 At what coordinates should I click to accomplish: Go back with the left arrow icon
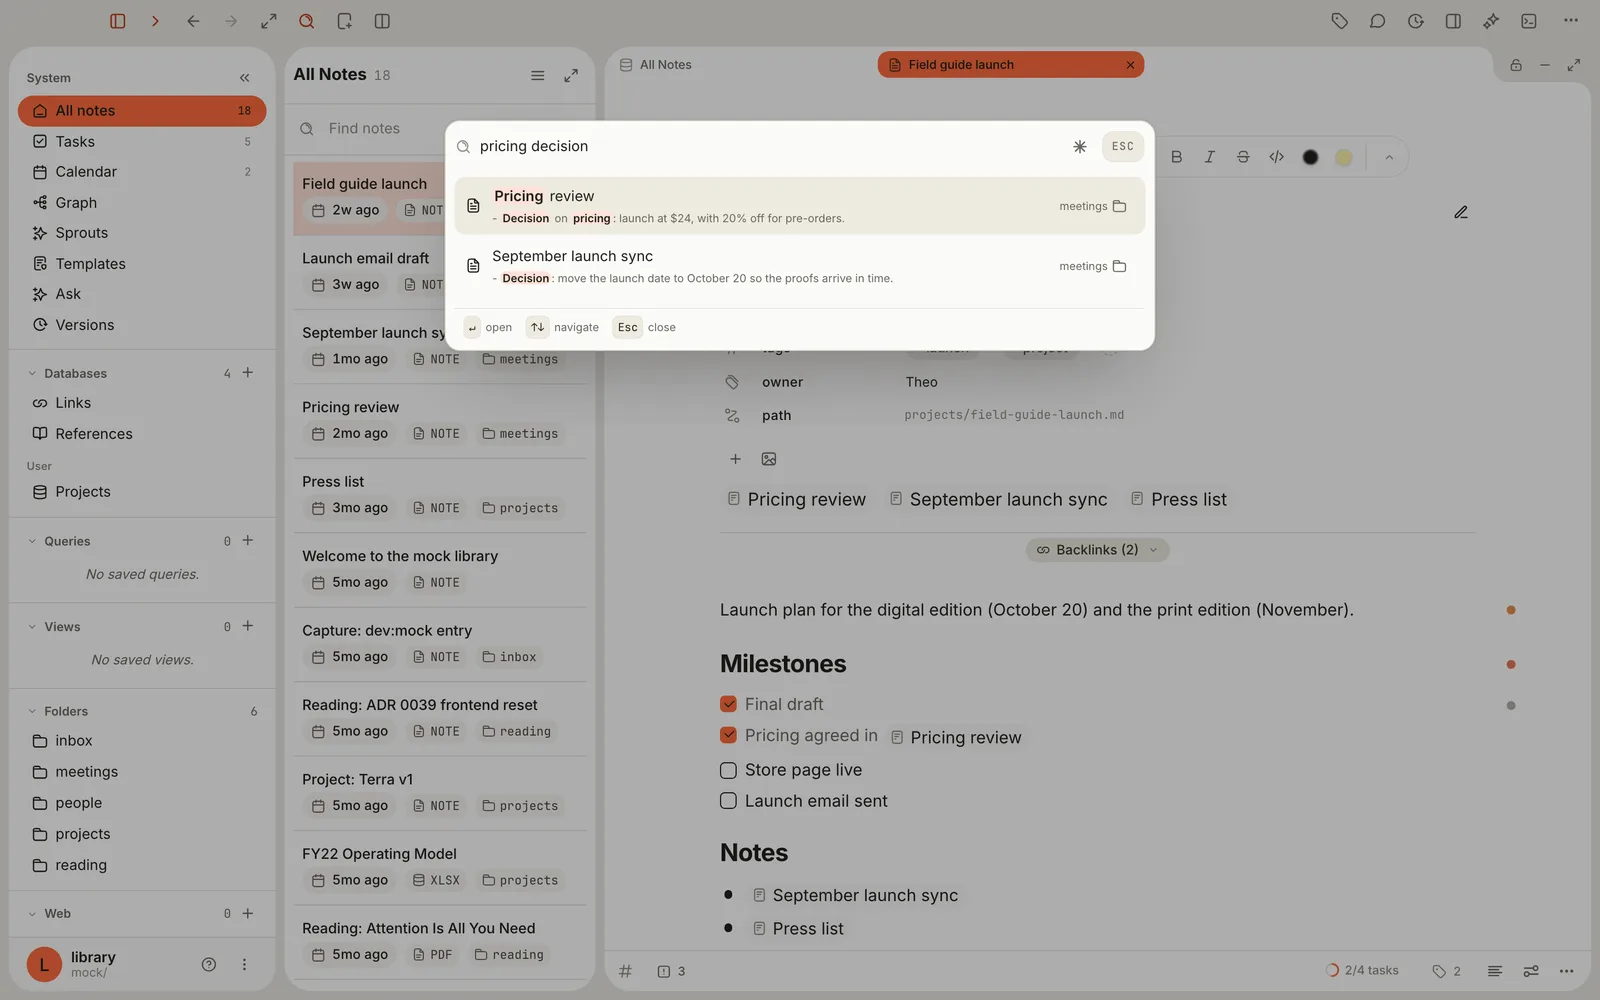tap(193, 21)
